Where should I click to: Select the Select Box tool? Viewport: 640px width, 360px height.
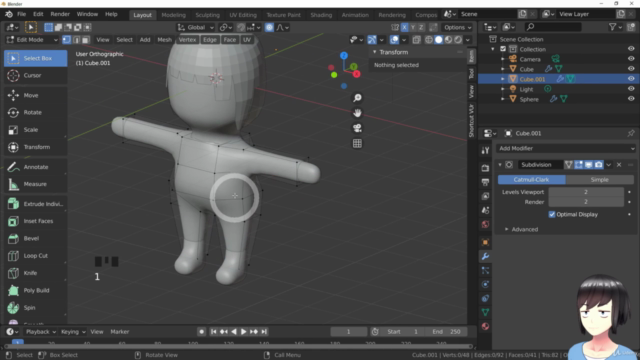click(x=36, y=58)
